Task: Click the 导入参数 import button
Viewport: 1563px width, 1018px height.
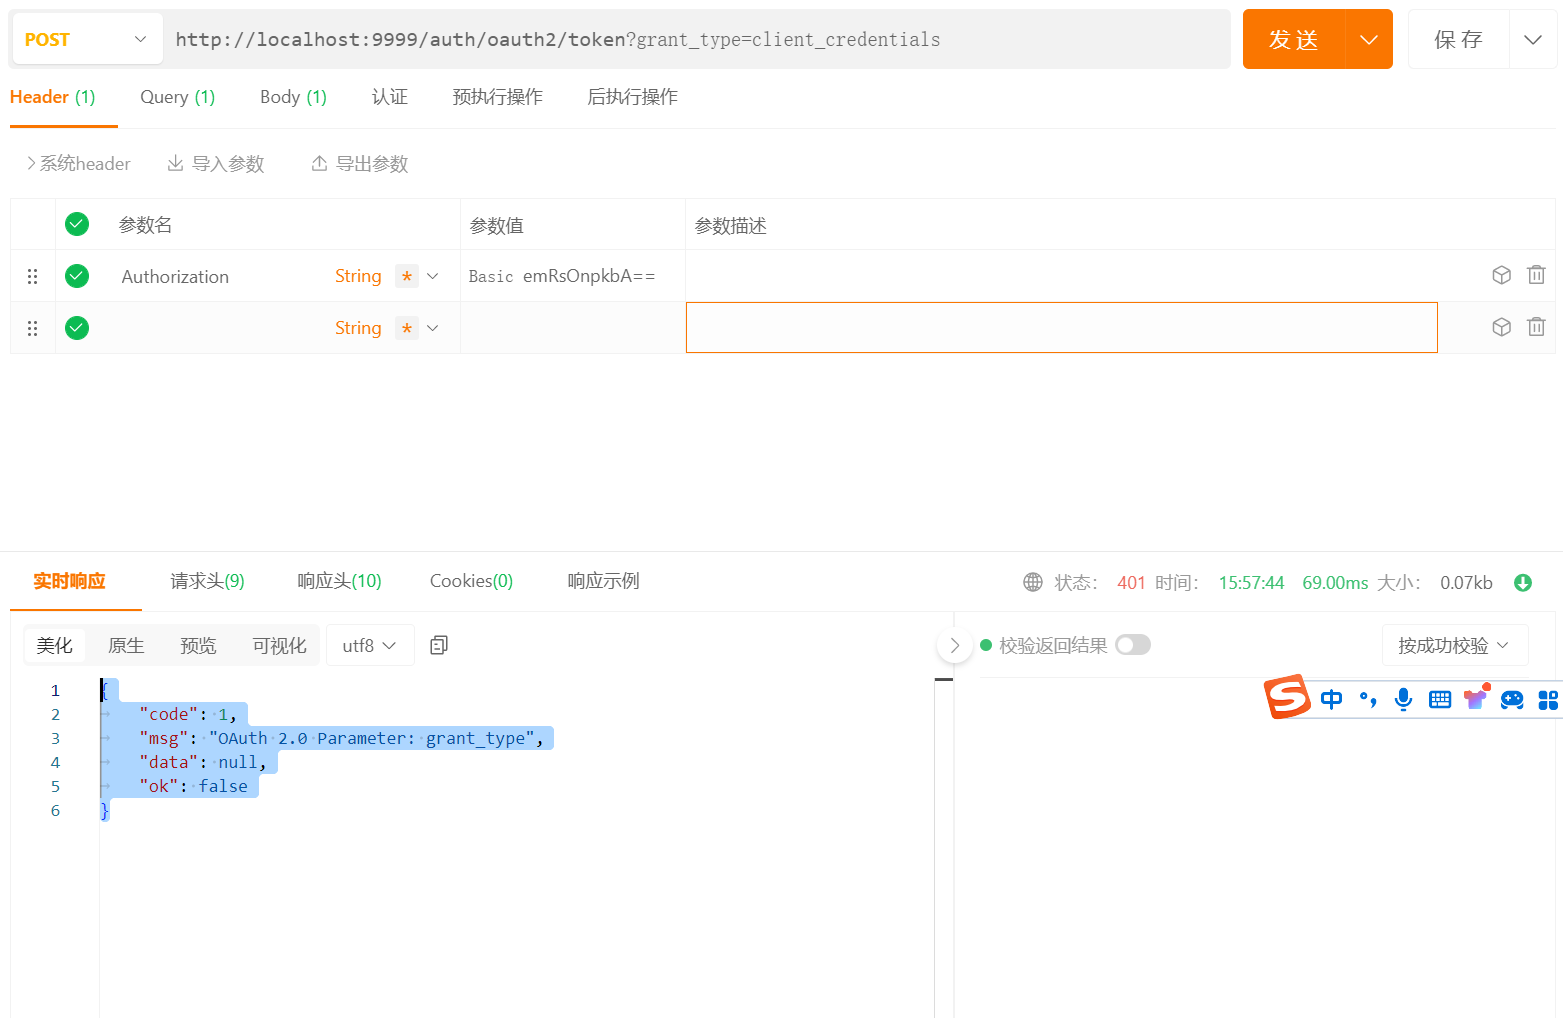Action: (216, 164)
